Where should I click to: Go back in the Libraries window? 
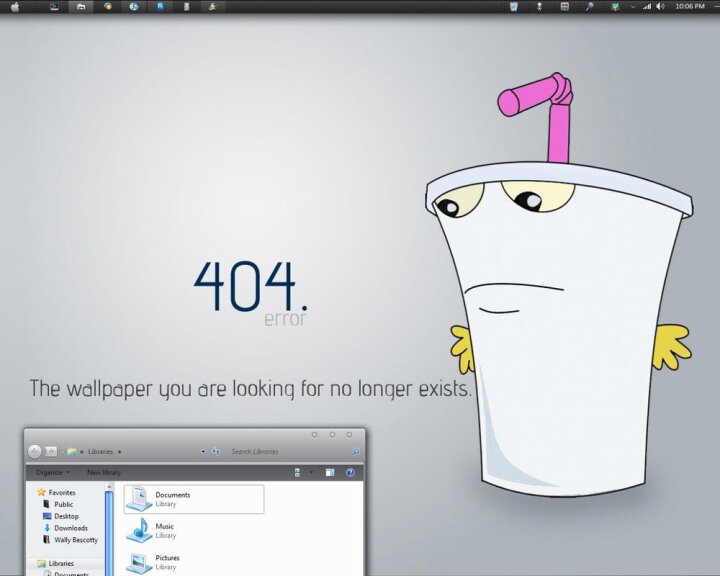click(x=35, y=452)
